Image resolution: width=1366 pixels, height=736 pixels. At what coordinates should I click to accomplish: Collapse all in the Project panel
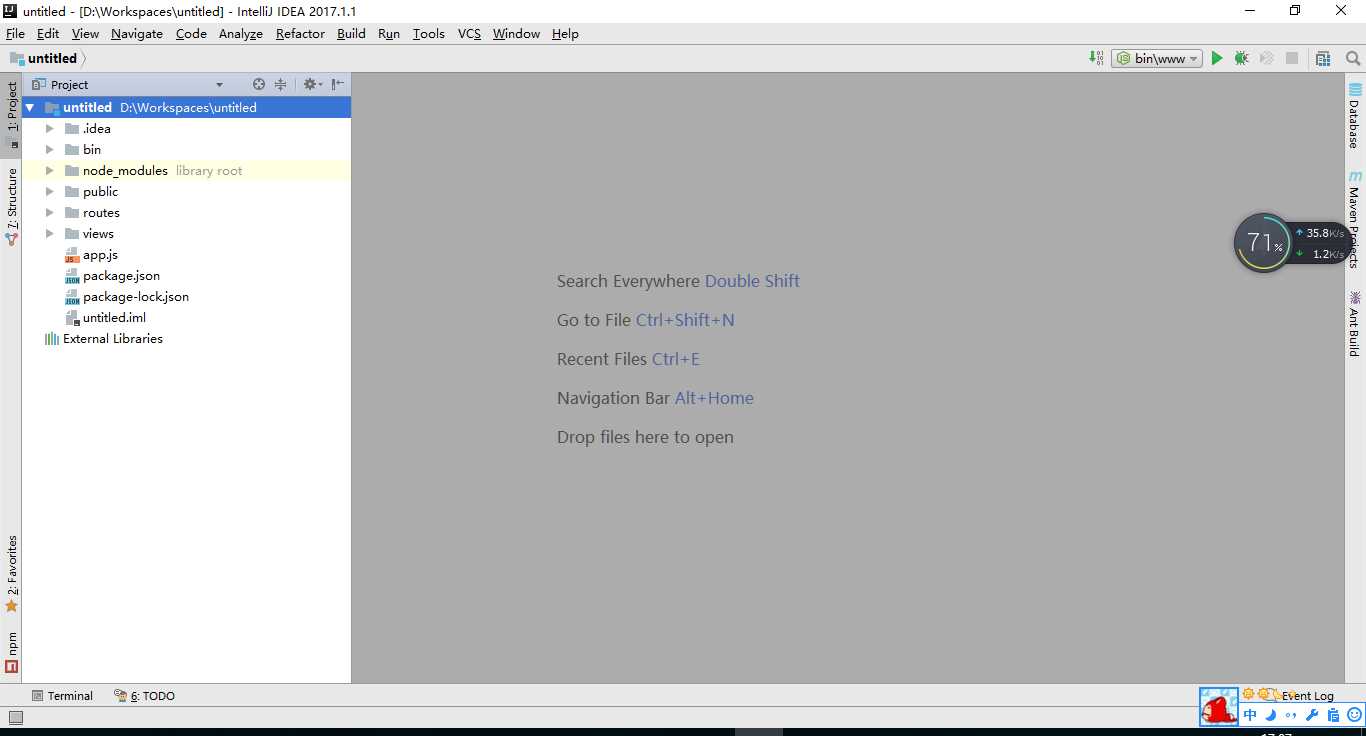(281, 85)
